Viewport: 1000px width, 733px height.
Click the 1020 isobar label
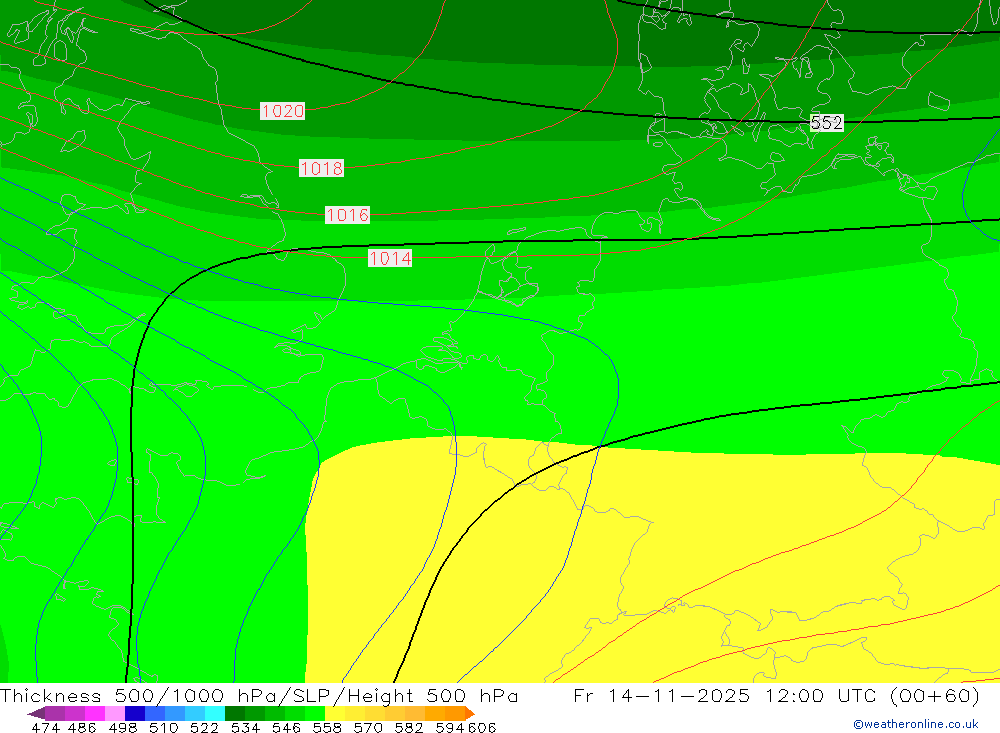click(283, 111)
